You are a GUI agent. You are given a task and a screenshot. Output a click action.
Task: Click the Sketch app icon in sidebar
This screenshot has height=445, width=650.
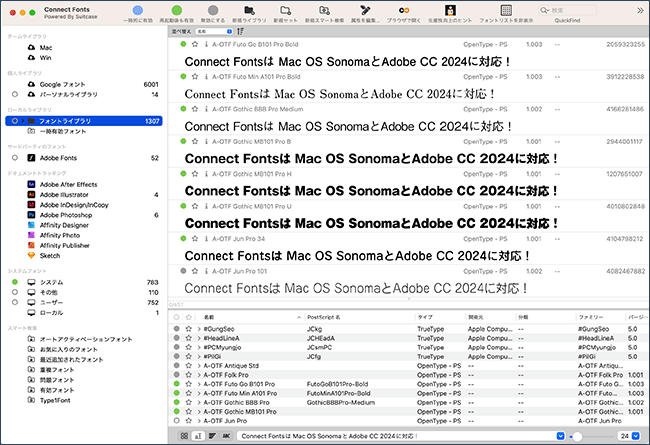tap(31, 255)
